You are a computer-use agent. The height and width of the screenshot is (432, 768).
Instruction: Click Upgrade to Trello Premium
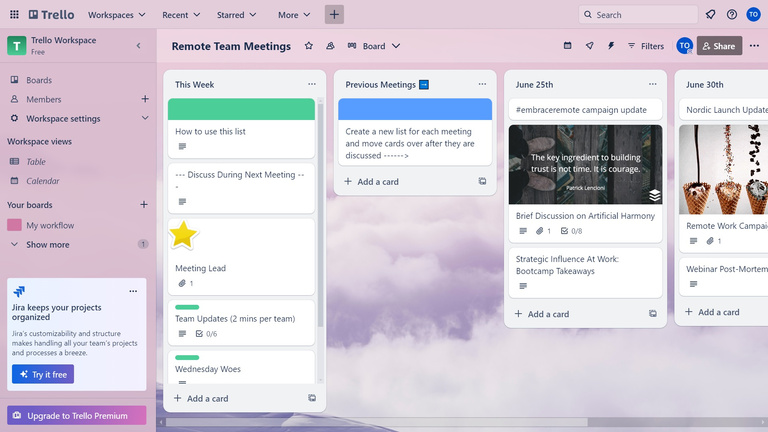click(77, 415)
